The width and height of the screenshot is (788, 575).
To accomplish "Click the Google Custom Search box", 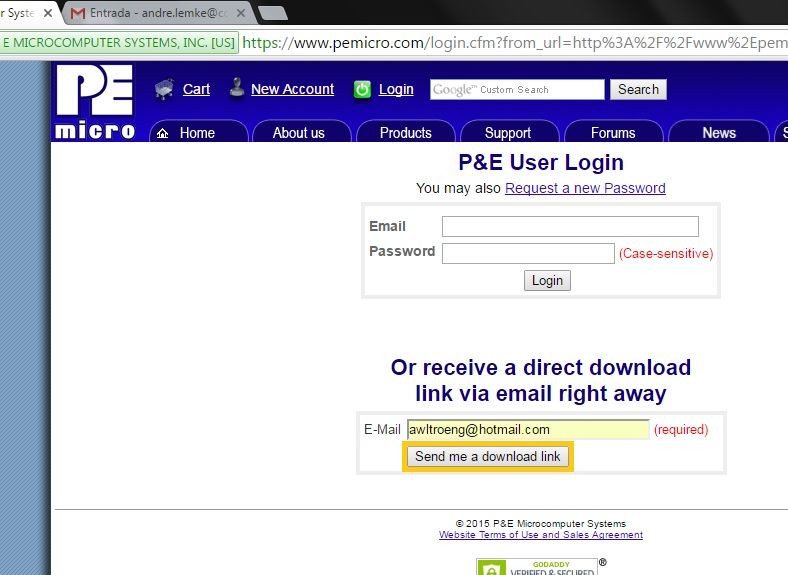I will [x=517, y=89].
